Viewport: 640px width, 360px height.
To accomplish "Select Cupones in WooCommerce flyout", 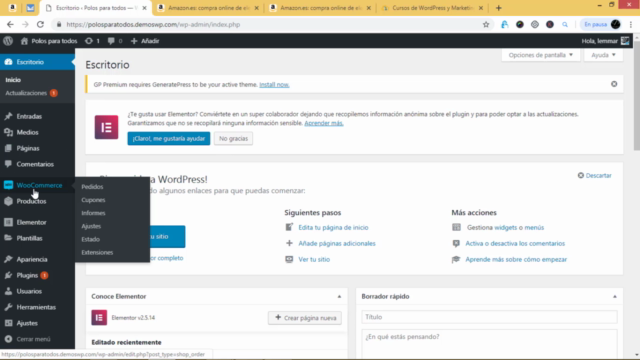I will click(93, 200).
